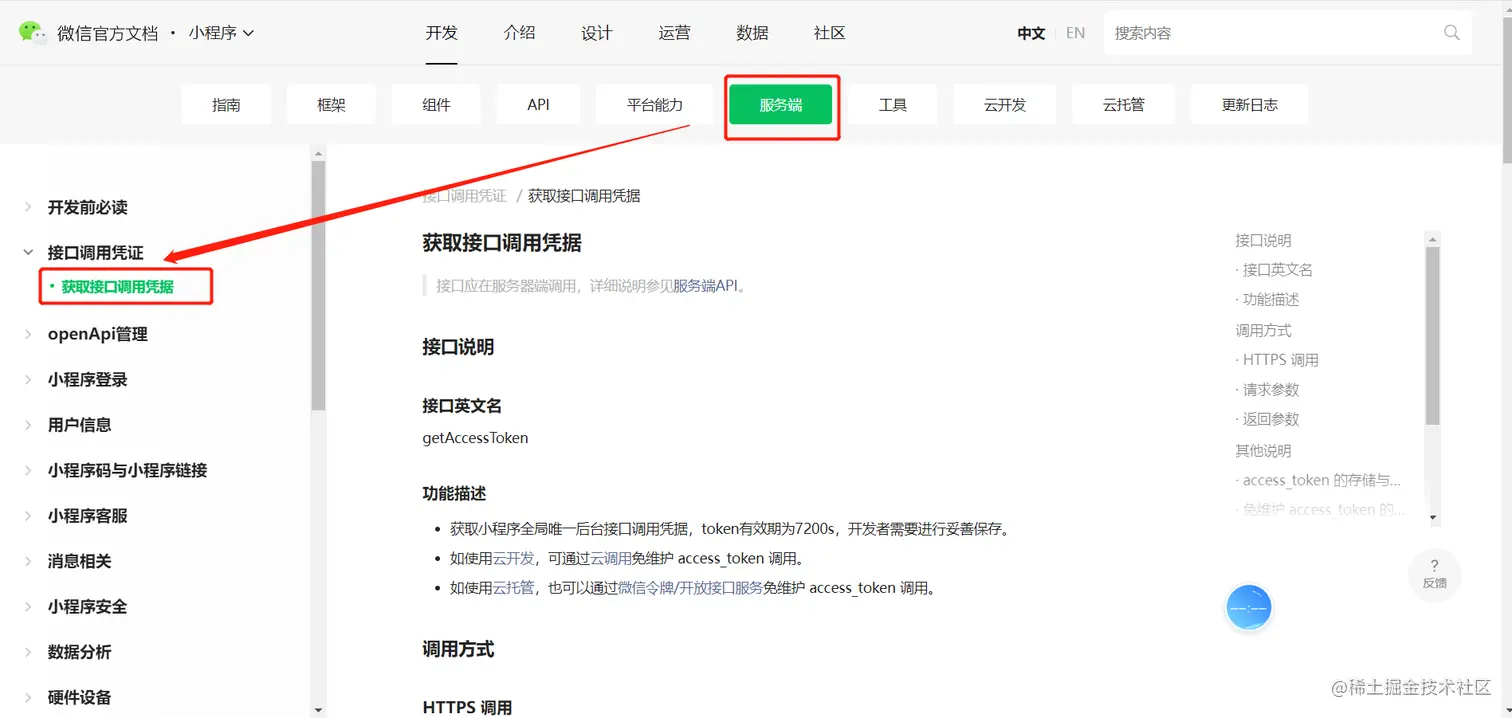Follow the 云托管 link in 功能描述
Image resolution: width=1512 pixels, height=718 pixels.
[514, 588]
